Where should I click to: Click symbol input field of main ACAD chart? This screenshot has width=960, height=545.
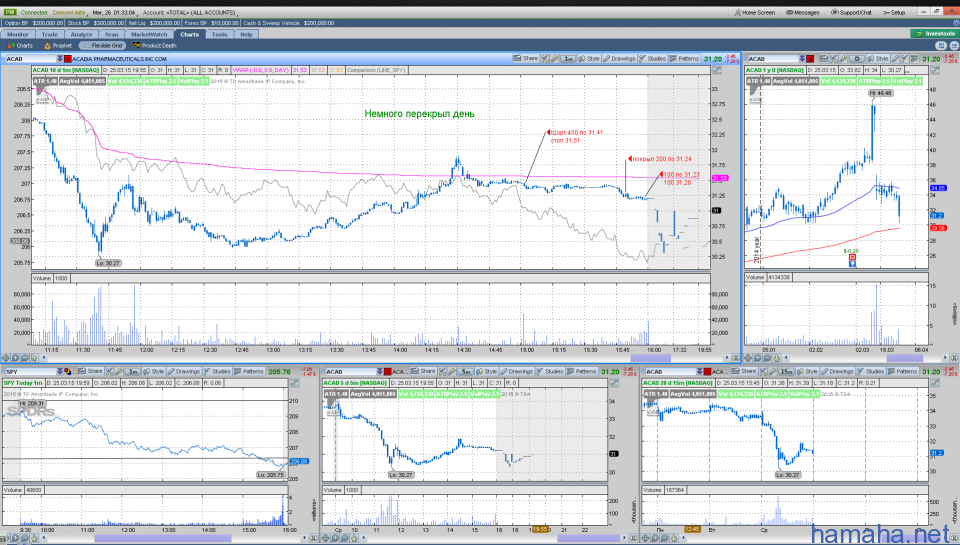[x=29, y=59]
